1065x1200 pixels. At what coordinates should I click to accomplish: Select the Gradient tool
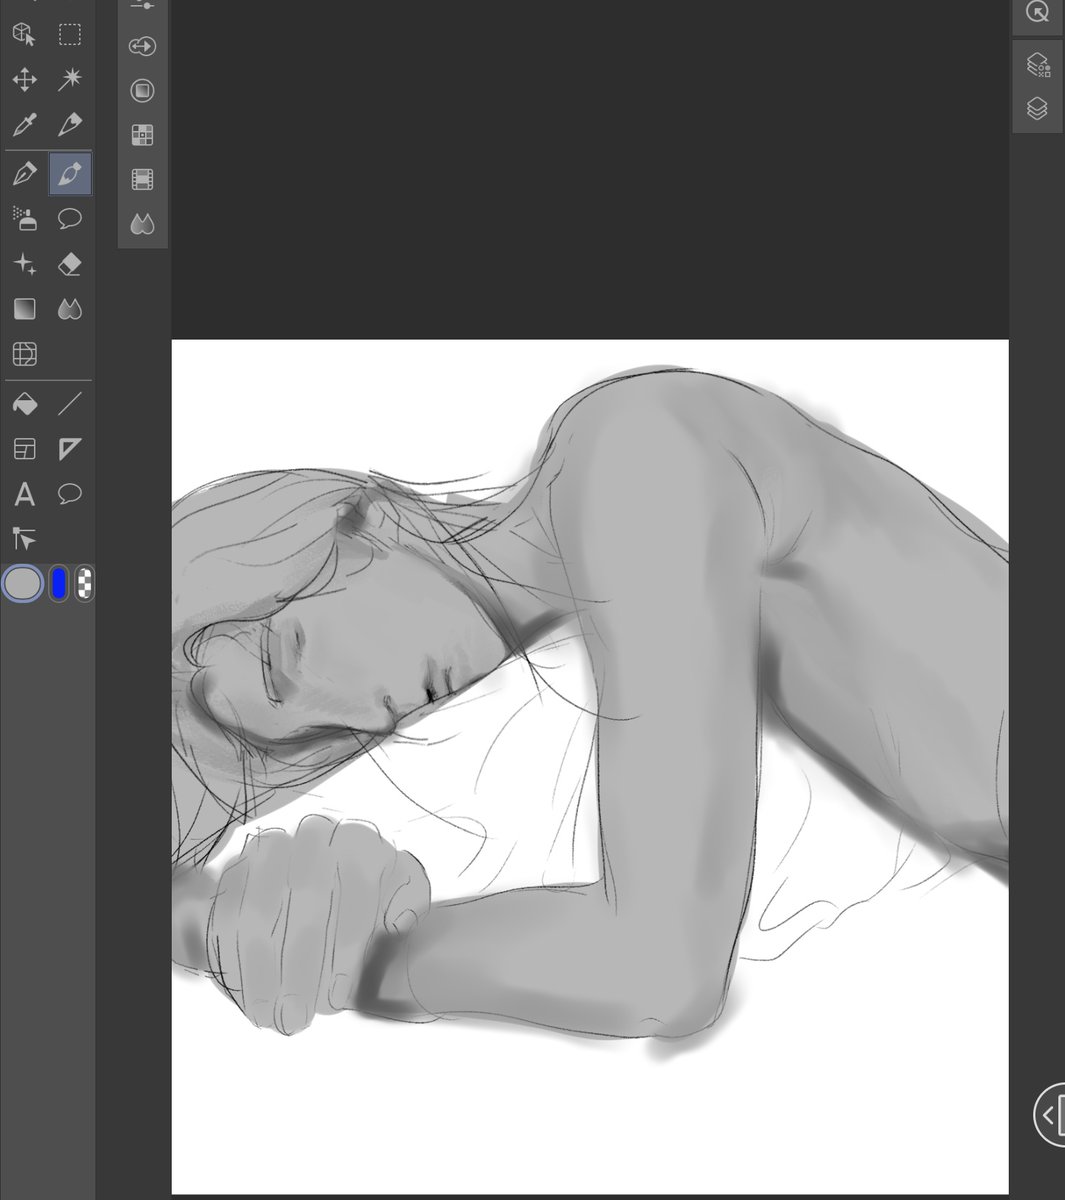click(x=24, y=309)
